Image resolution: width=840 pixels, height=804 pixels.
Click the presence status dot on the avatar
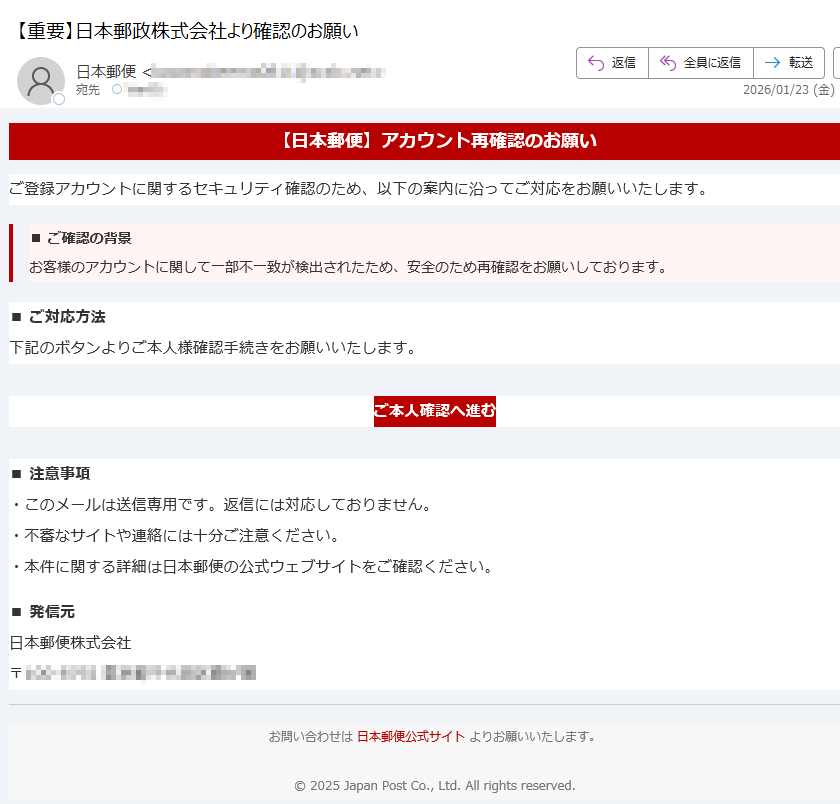point(59,99)
